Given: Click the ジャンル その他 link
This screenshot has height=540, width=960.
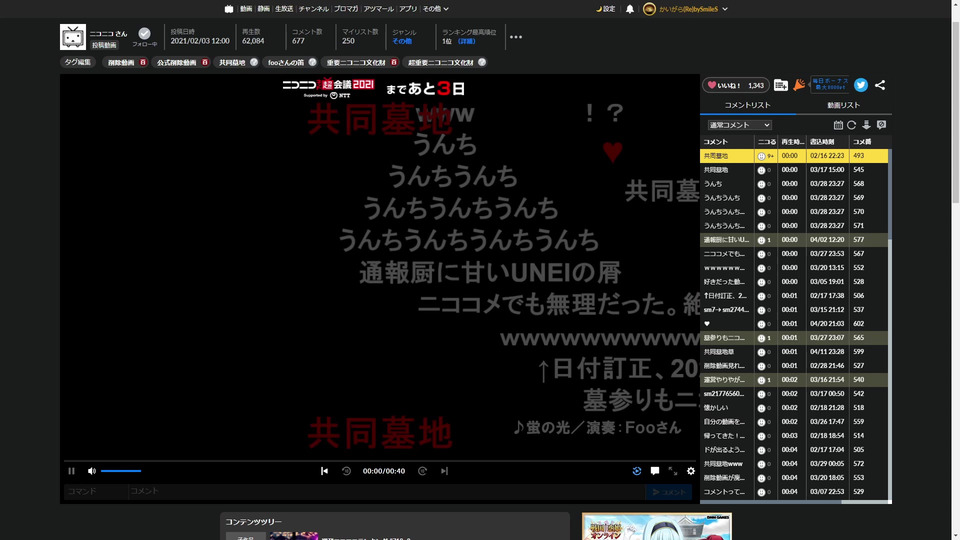Looking at the screenshot, I should [402, 41].
